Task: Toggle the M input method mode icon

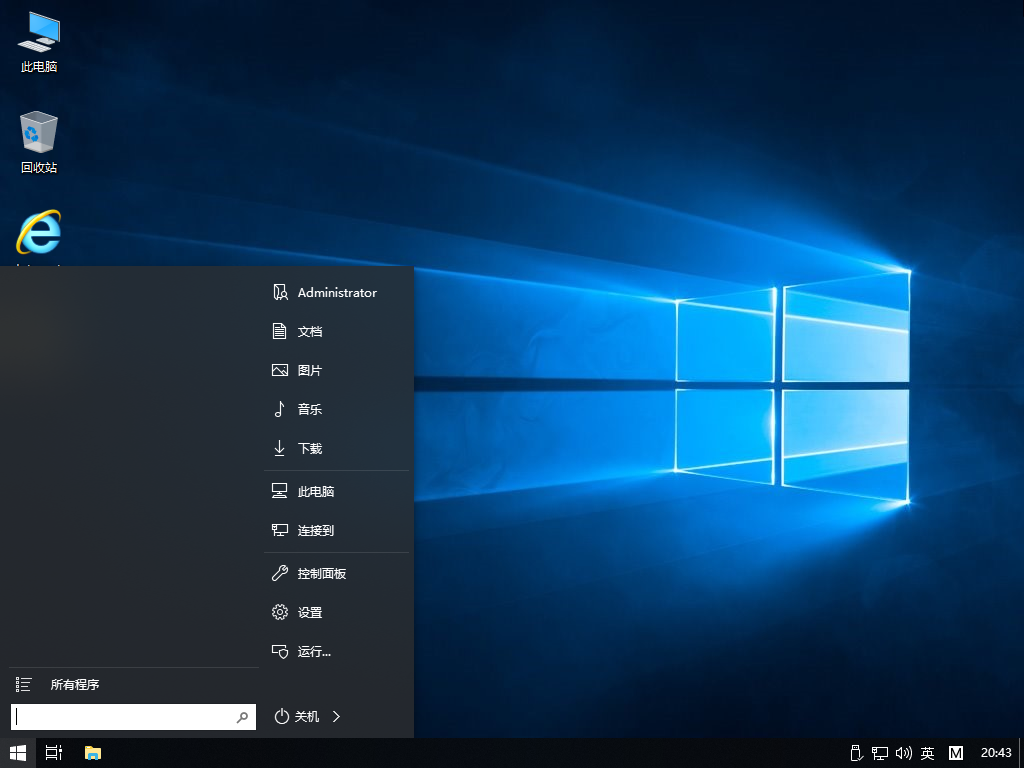Action: click(956, 753)
